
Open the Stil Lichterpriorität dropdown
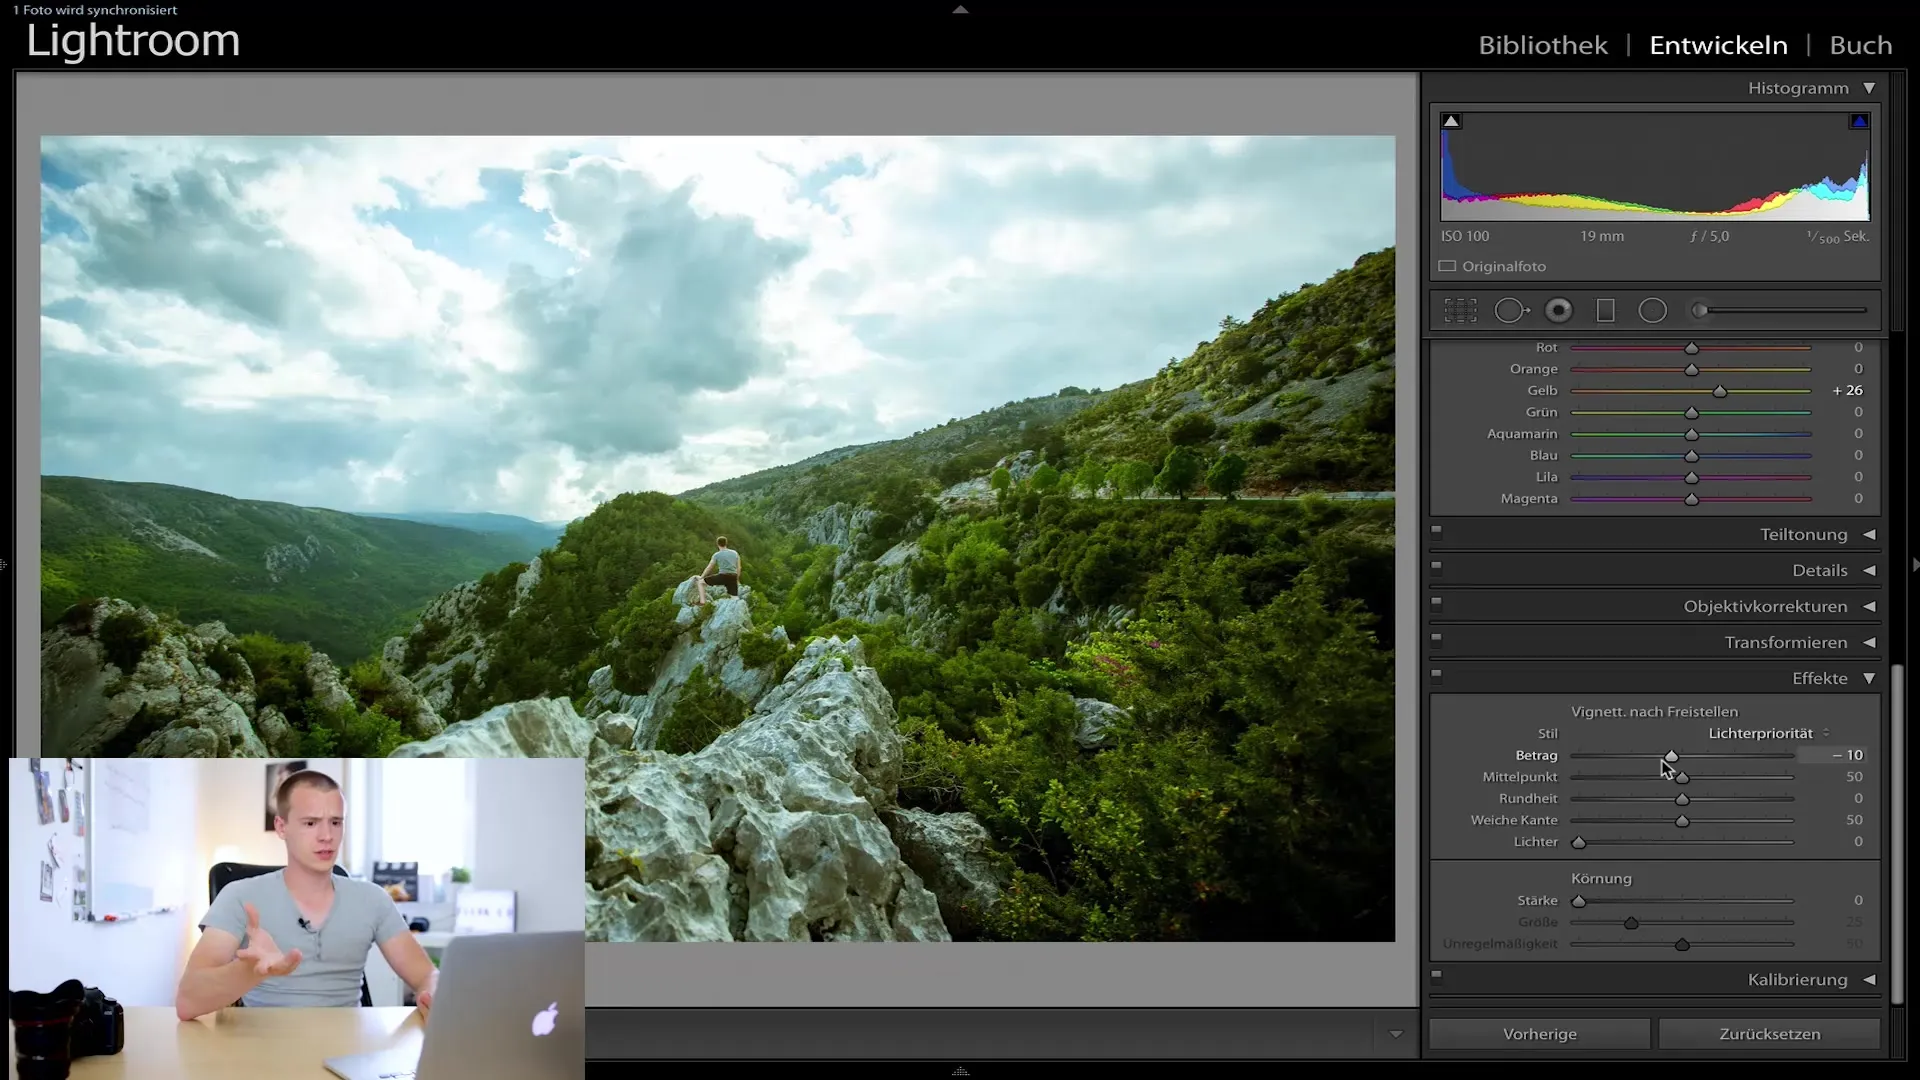click(x=1769, y=733)
